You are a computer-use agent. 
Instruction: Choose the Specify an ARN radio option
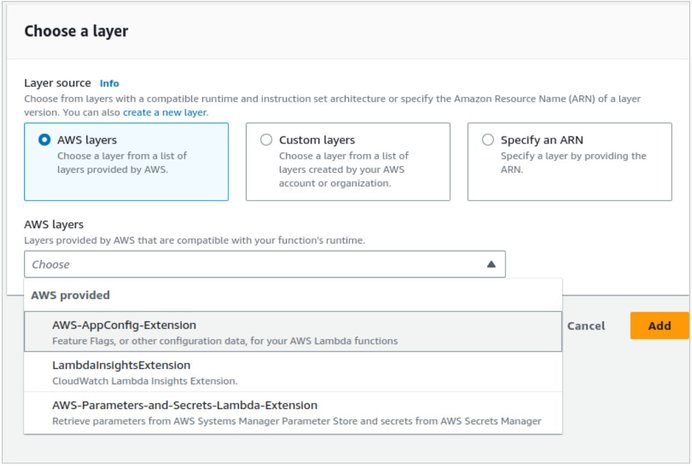tap(488, 140)
